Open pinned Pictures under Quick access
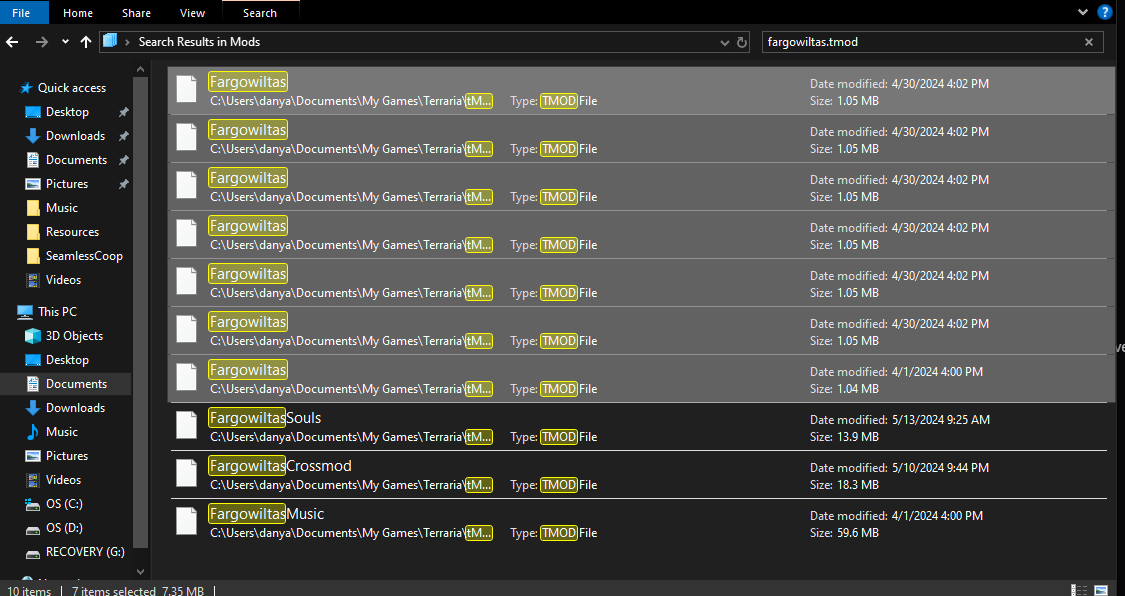Image resolution: width=1125 pixels, height=596 pixels. (x=67, y=184)
